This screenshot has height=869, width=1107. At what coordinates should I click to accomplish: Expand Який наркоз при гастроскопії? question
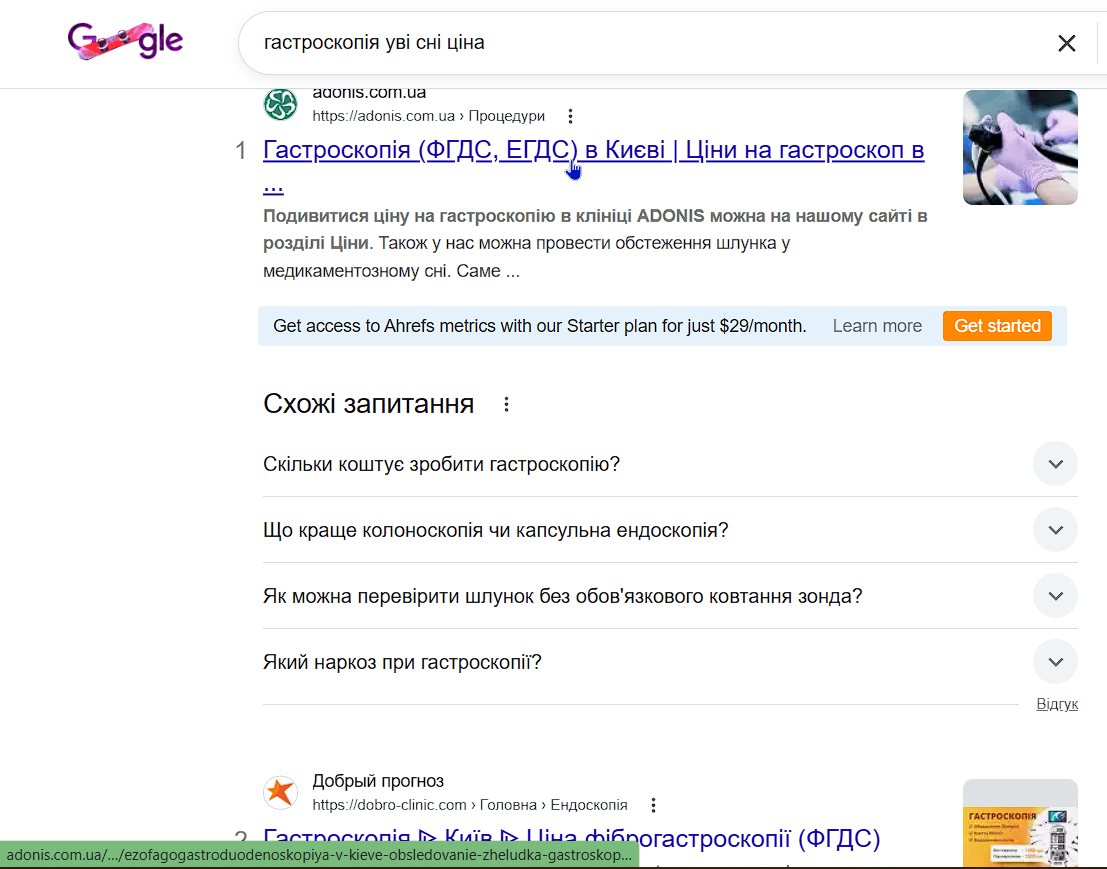tap(1055, 661)
